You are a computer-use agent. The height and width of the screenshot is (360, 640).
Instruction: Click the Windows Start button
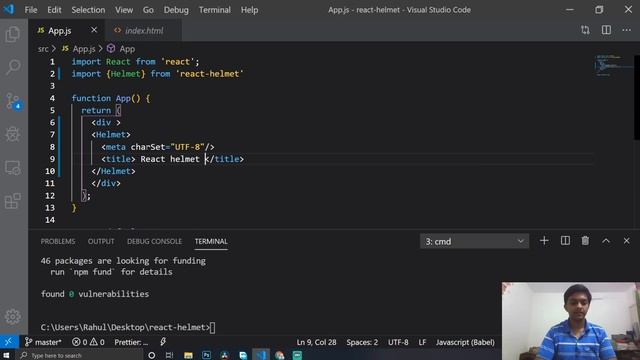click(x=6, y=355)
